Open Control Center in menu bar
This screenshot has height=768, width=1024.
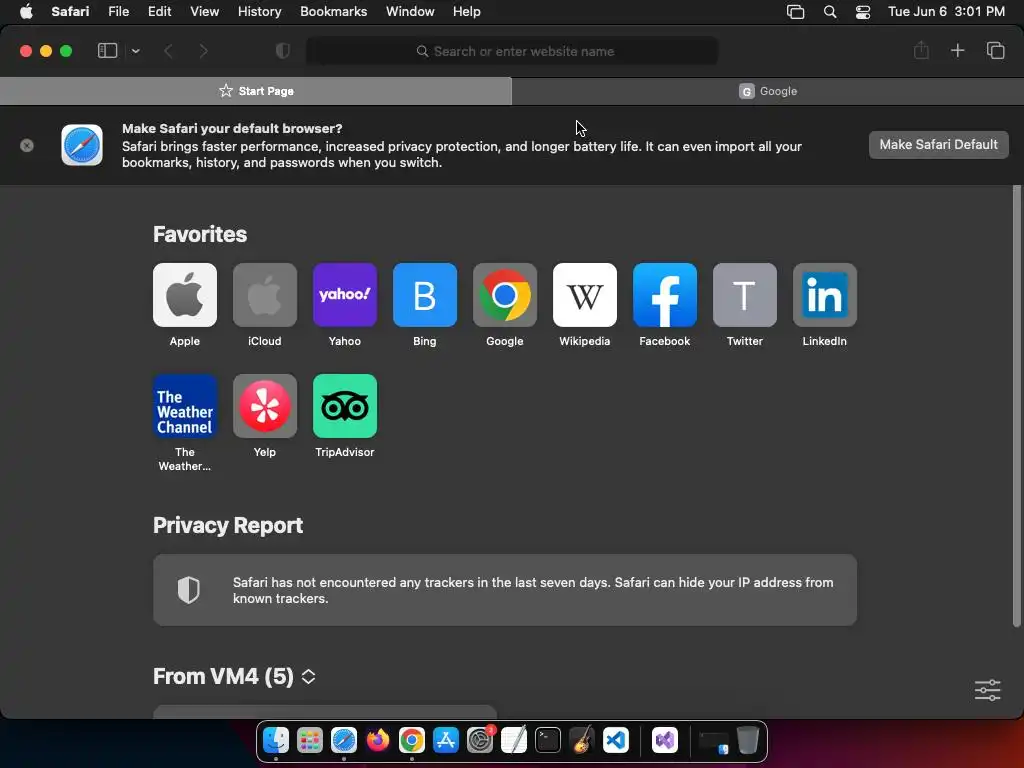tap(863, 12)
